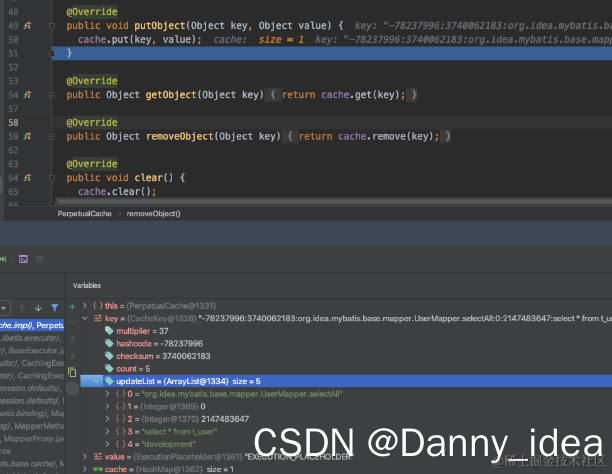612x474 pixels.
Task: Click the remove watch minus icon
Action: coord(72,323)
